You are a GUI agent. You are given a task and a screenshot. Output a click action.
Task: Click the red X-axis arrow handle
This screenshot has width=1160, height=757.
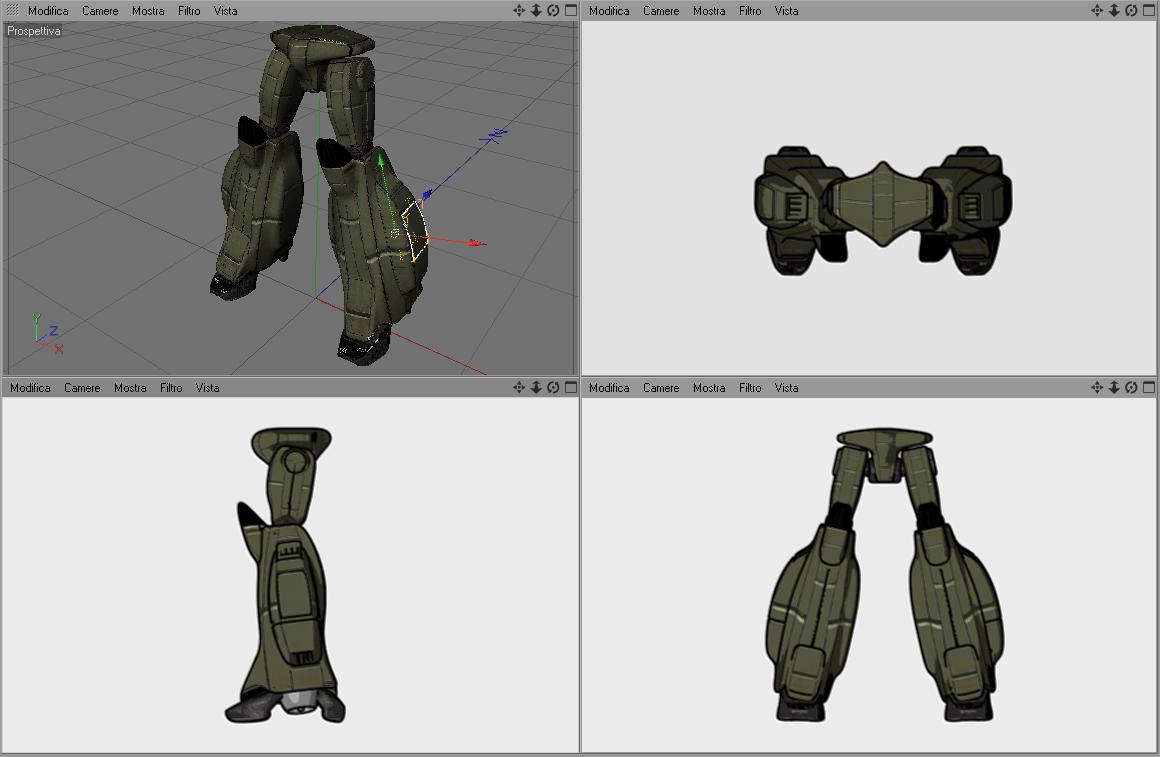478,243
